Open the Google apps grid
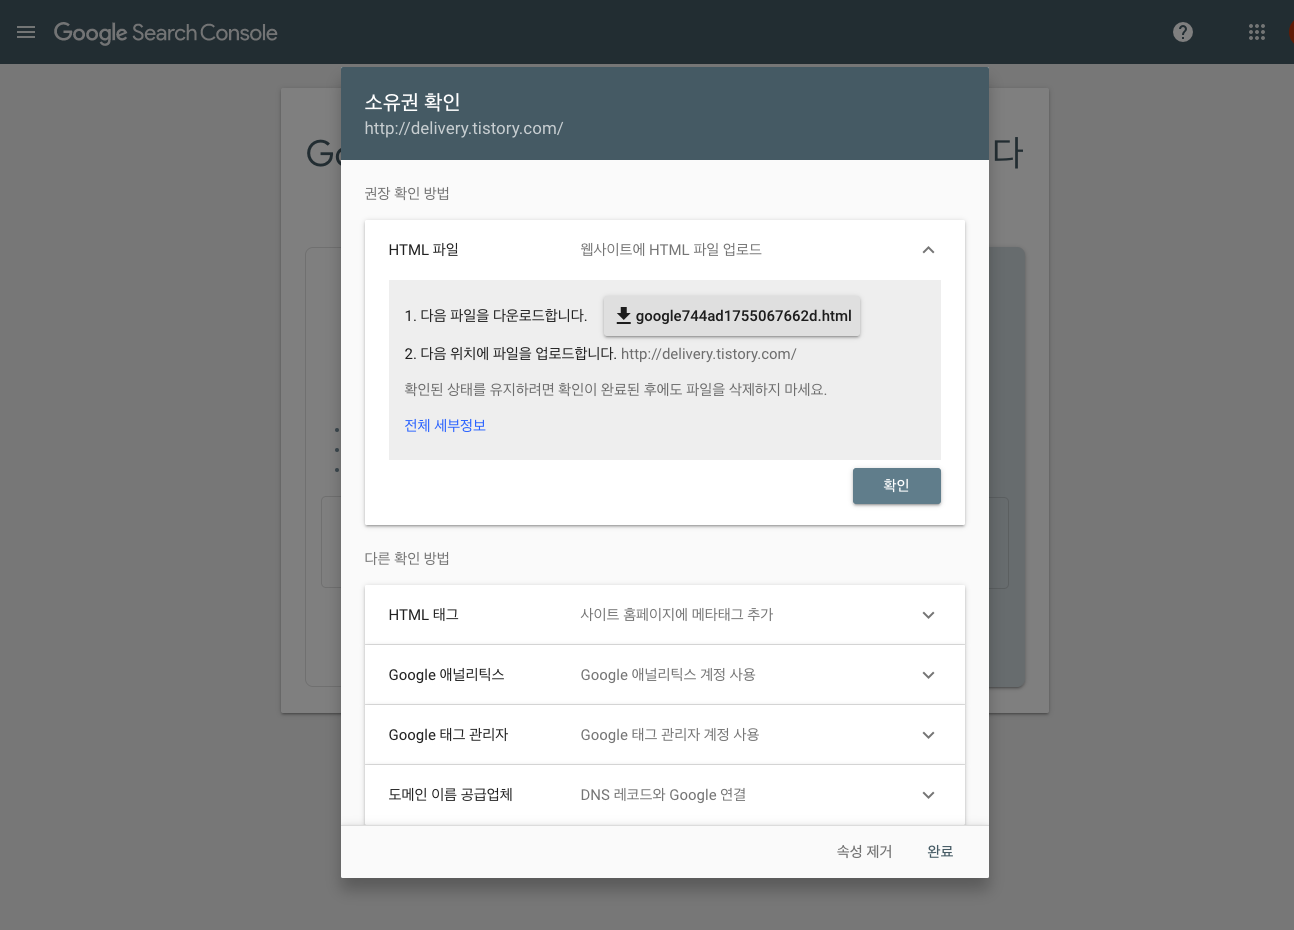This screenshot has height=930, width=1294. point(1257,32)
